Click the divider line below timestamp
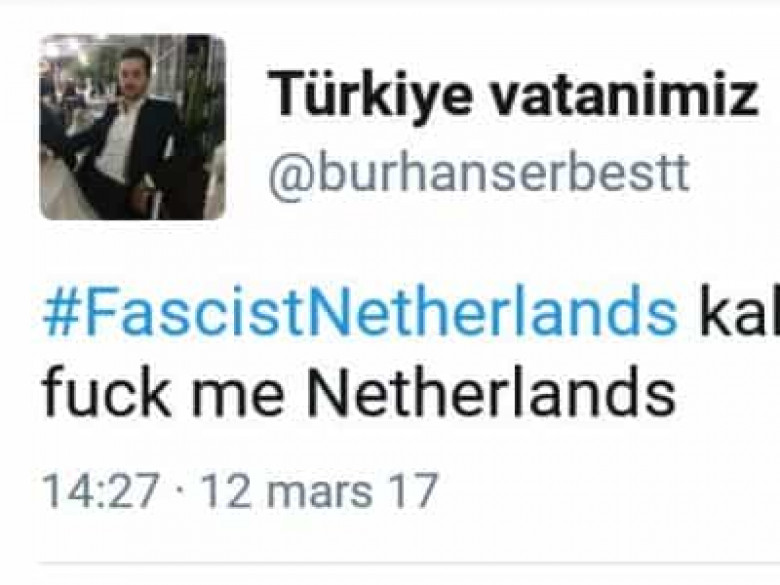The width and height of the screenshot is (780, 585). 409,564
